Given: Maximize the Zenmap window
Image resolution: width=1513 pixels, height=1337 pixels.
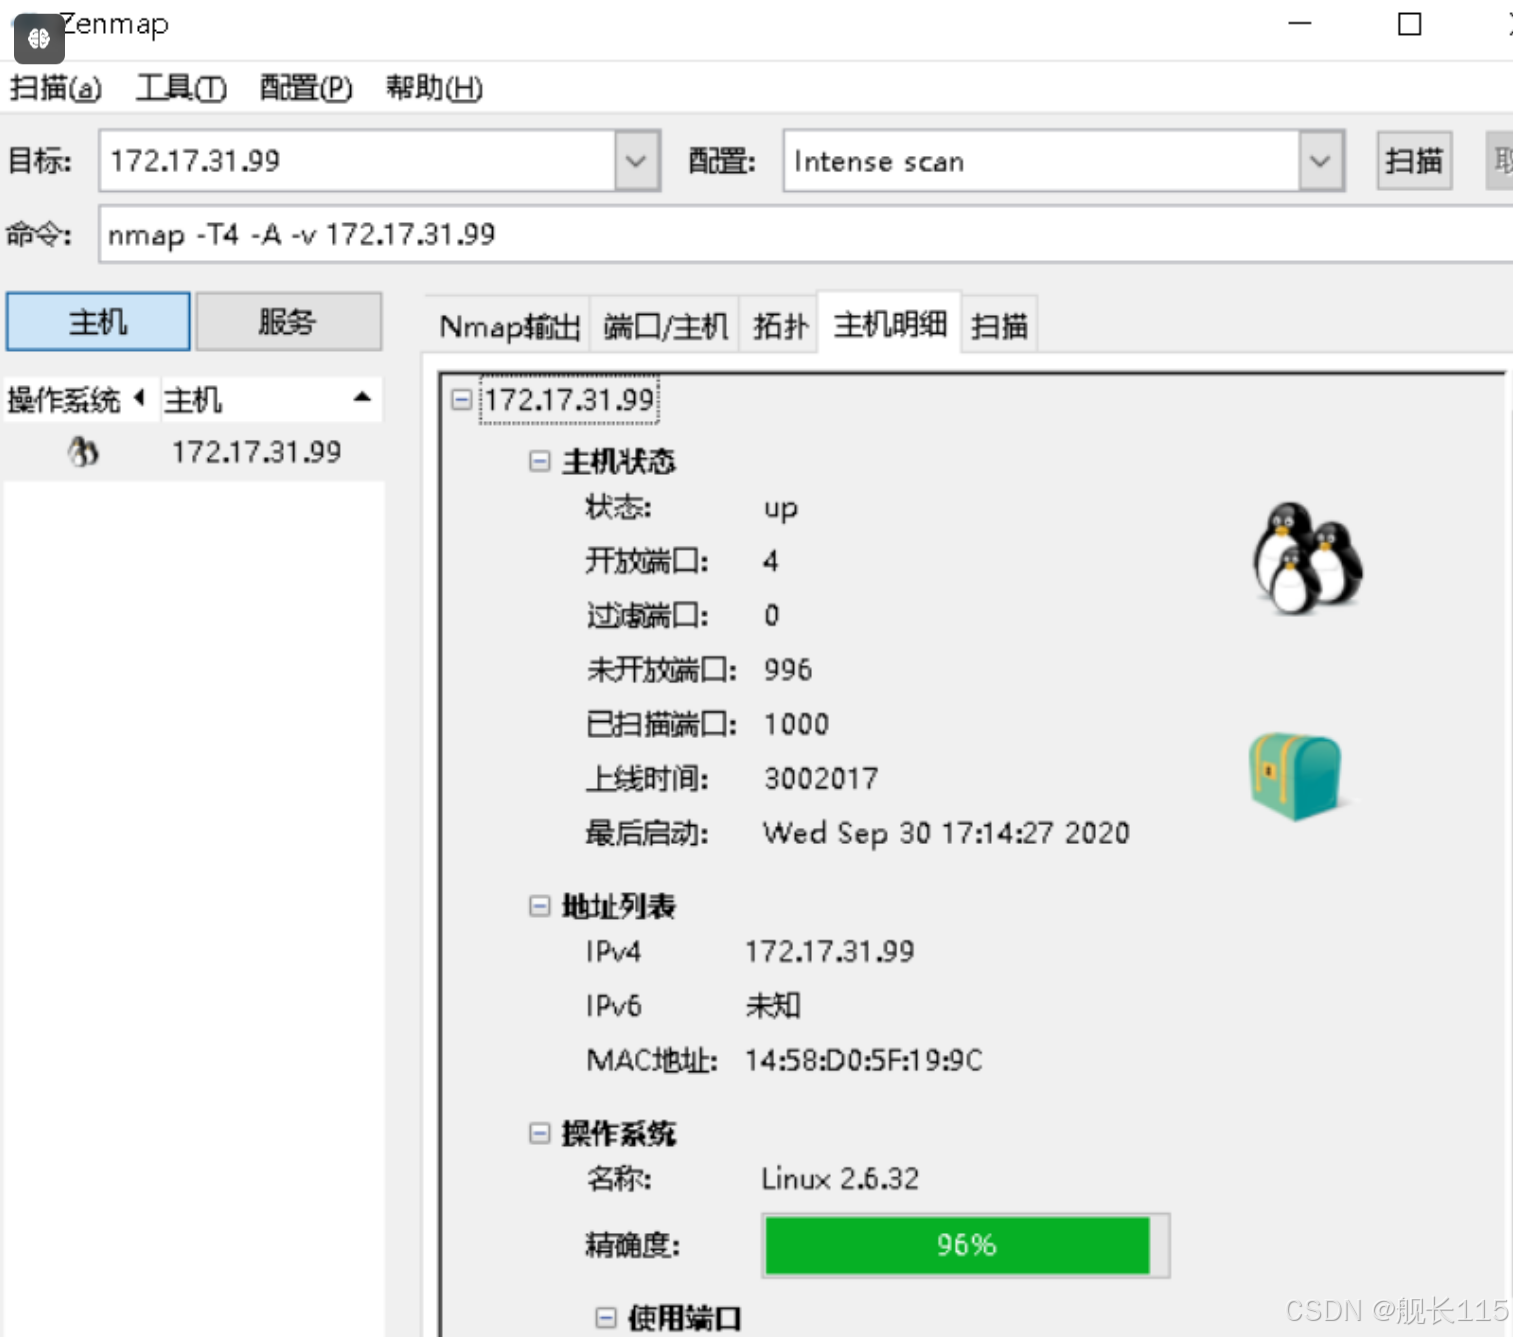Looking at the screenshot, I should pyautogui.click(x=1409, y=24).
